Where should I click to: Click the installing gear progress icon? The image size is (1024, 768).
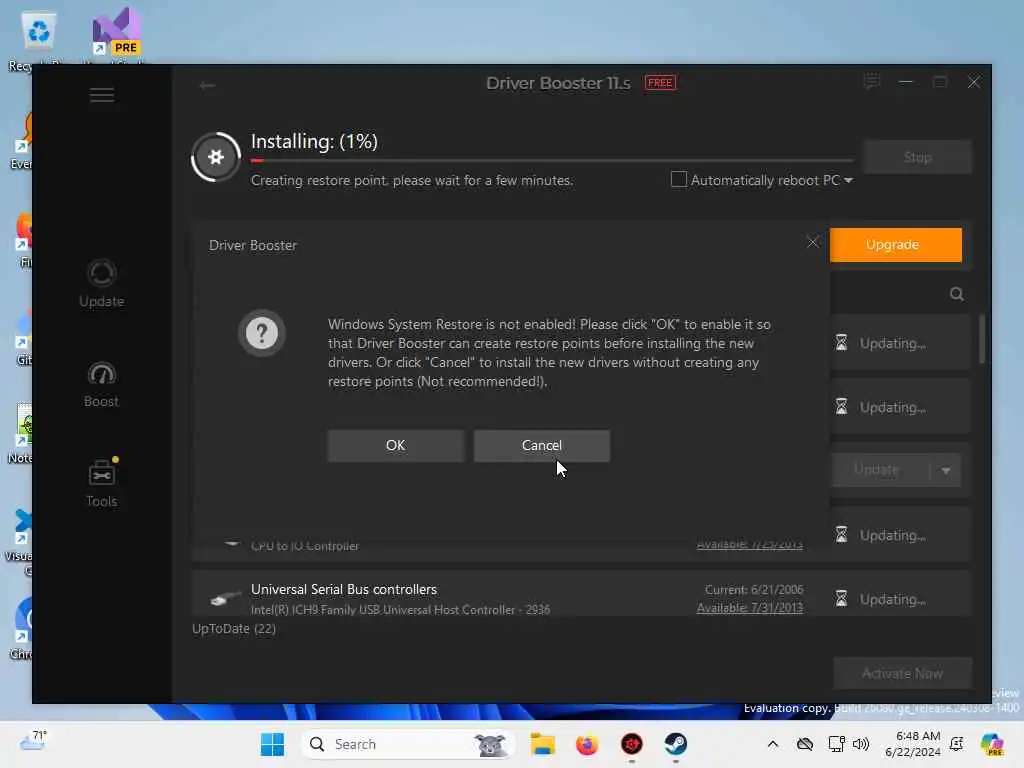[x=216, y=157]
